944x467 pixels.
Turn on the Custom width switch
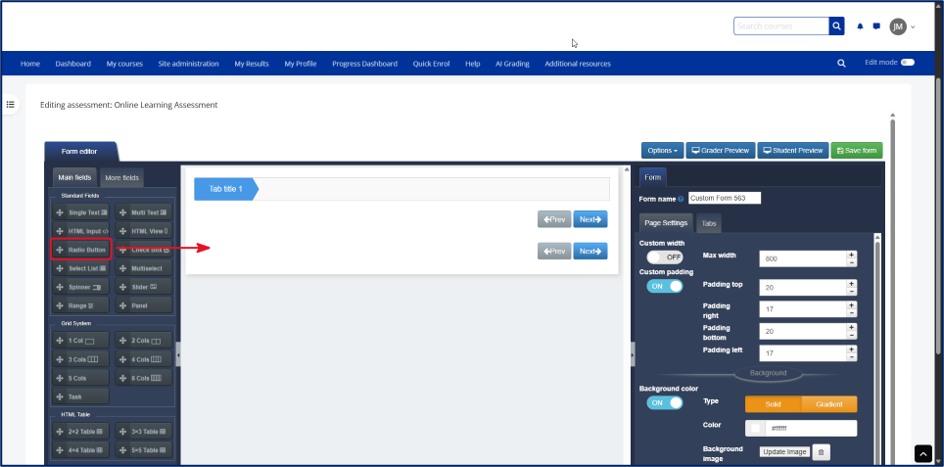tap(665, 257)
